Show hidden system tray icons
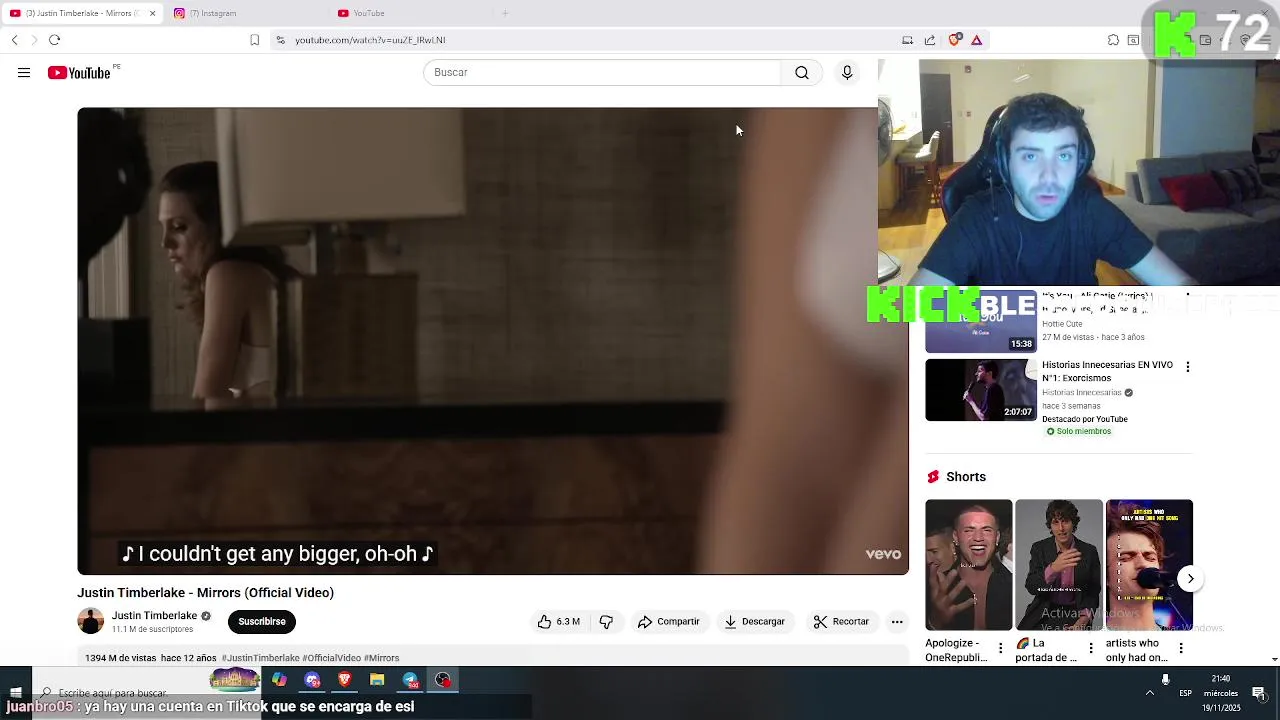The width and height of the screenshot is (1280, 720). [1150, 693]
